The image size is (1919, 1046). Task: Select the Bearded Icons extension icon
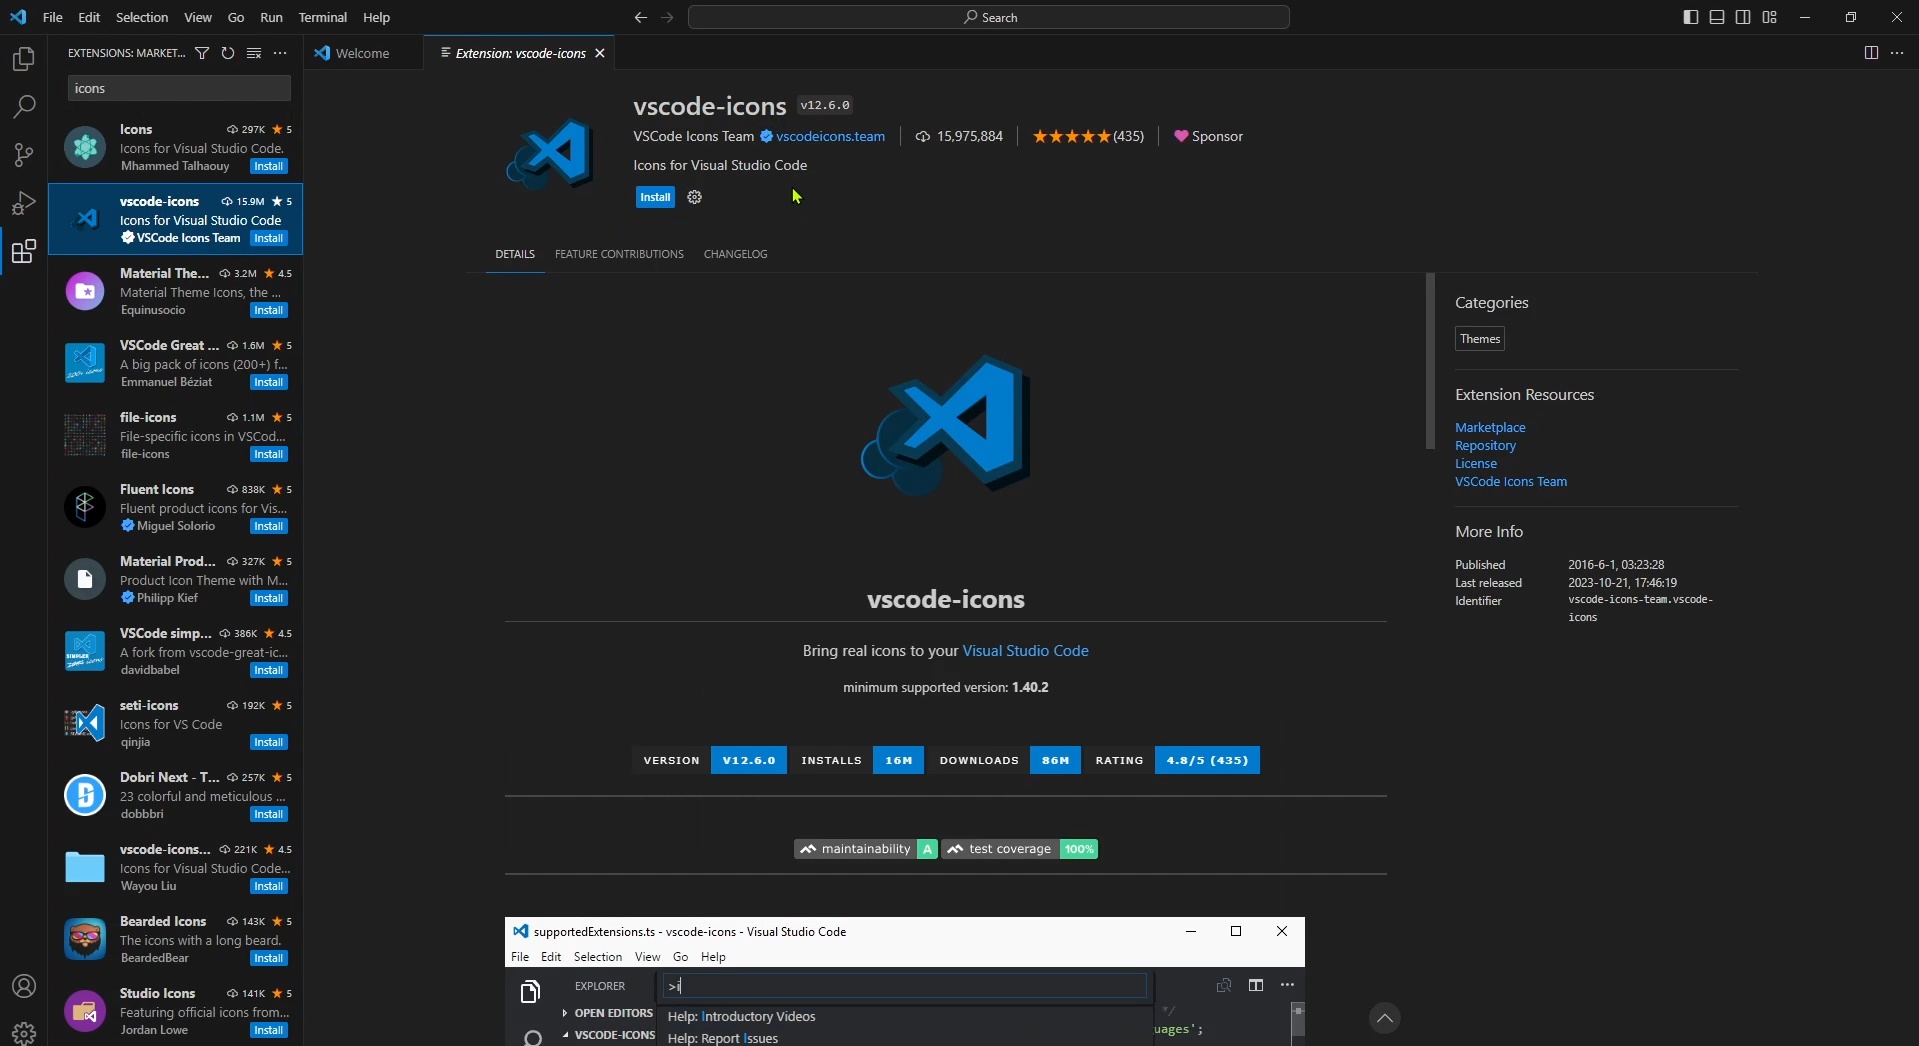[85, 939]
